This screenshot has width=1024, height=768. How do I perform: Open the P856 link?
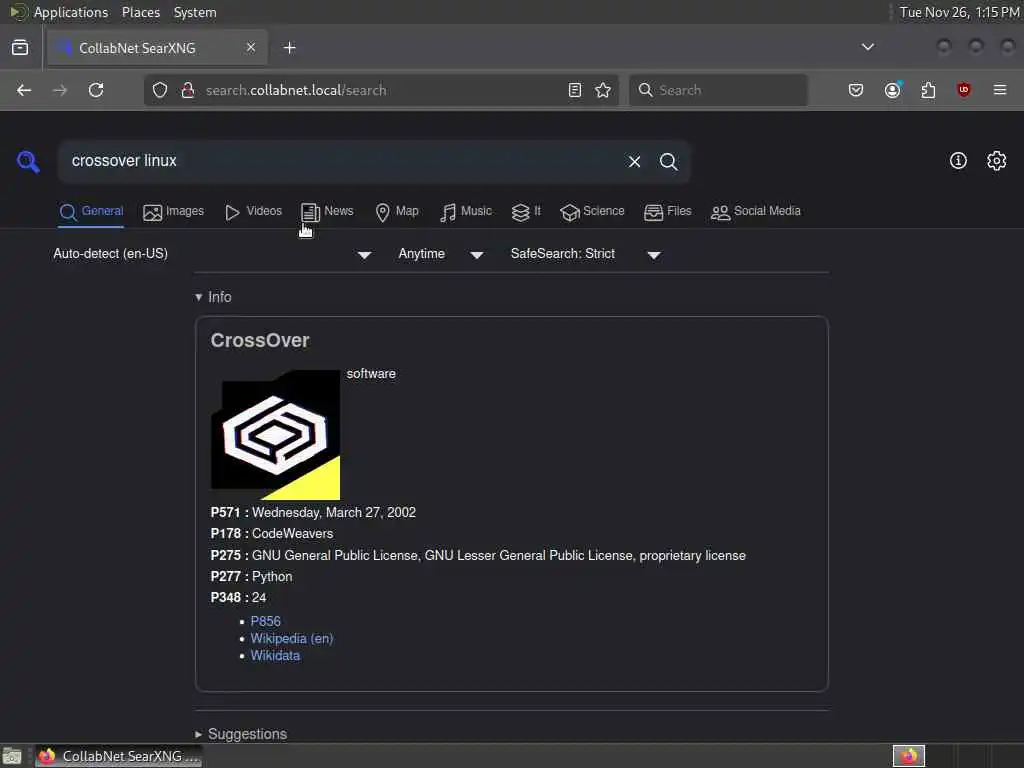coord(265,621)
